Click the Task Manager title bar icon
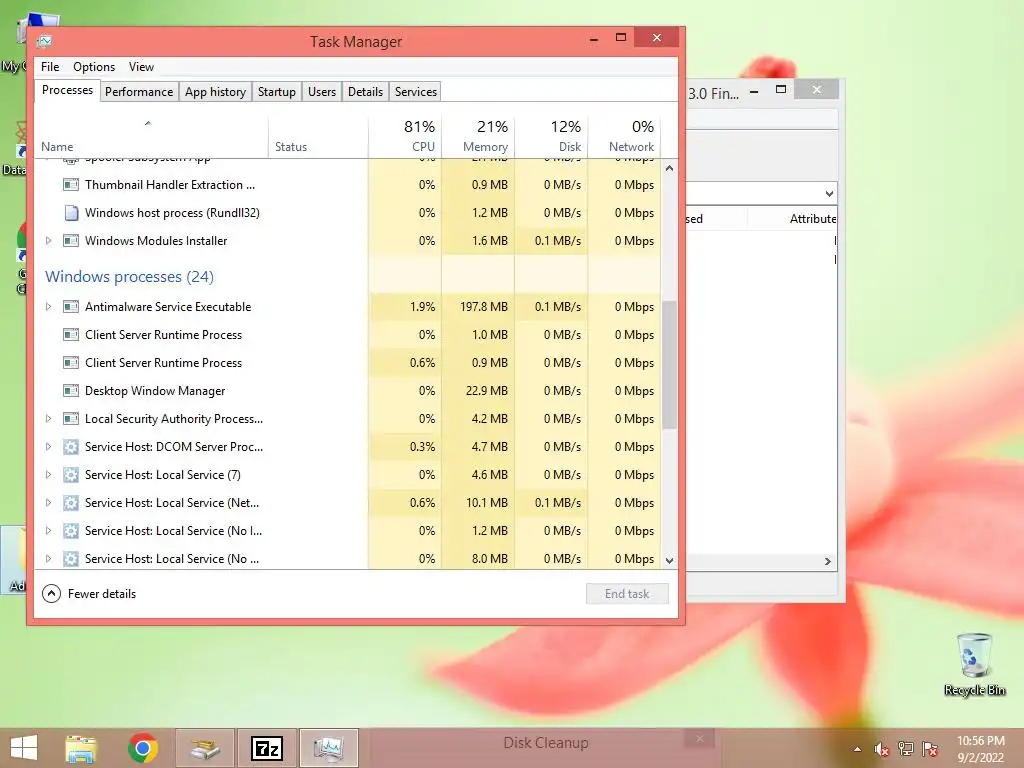Image resolution: width=1024 pixels, height=768 pixels. coord(44,41)
